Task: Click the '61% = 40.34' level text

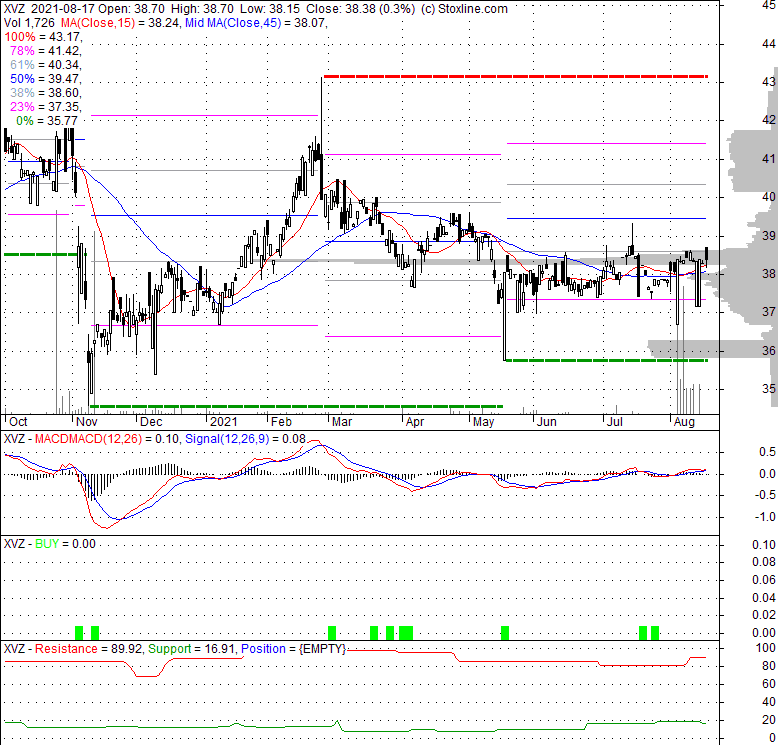Action: point(45,65)
